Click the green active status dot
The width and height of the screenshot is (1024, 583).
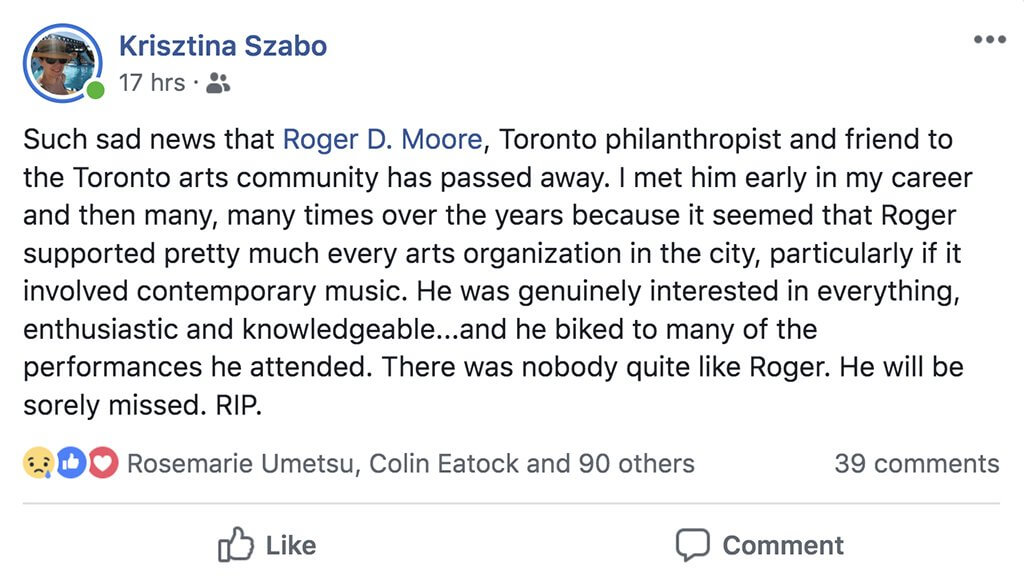coord(96,91)
